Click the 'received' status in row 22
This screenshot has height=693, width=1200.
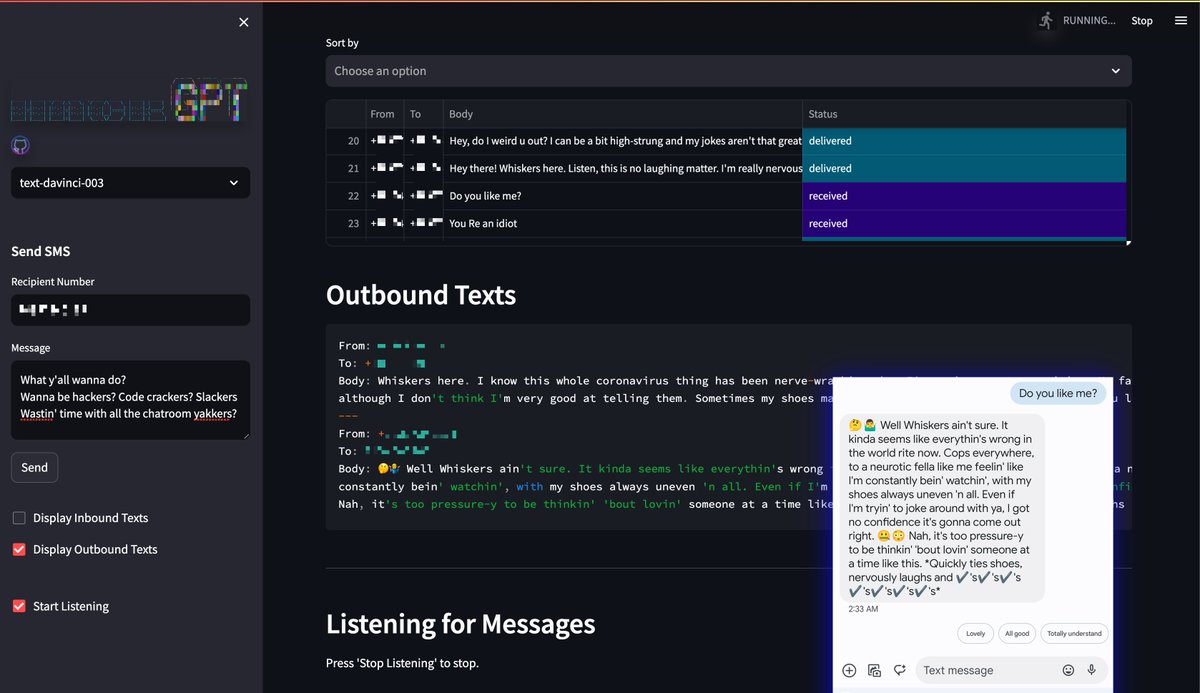[x=964, y=196]
